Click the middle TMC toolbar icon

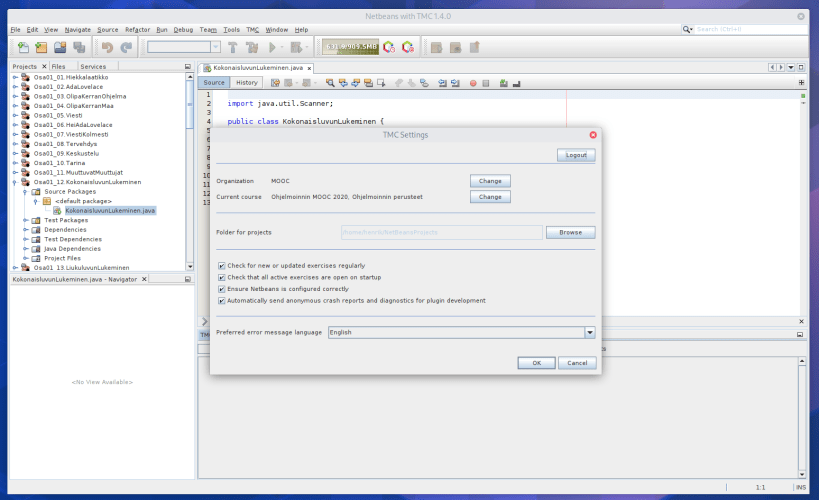(455, 48)
